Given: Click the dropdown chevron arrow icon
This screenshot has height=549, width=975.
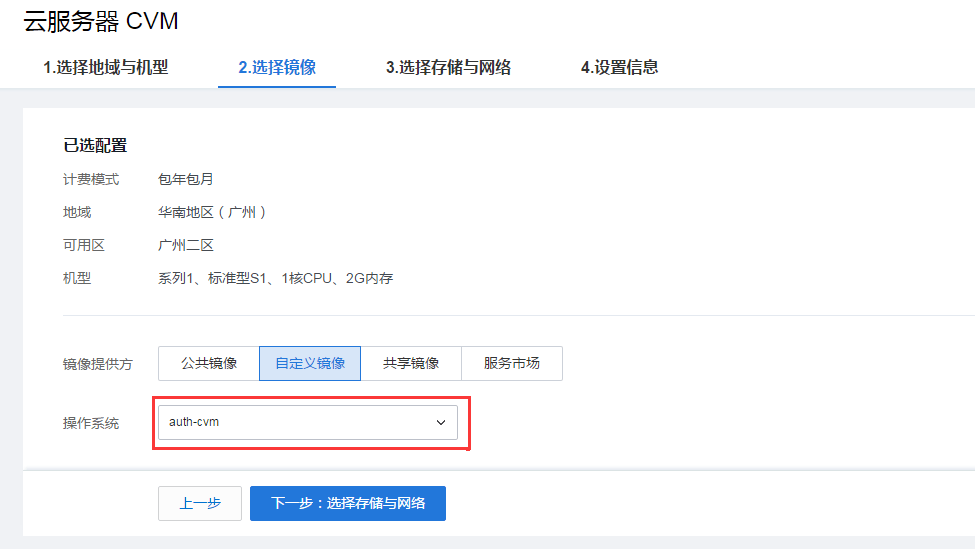Looking at the screenshot, I should coord(441,423).
